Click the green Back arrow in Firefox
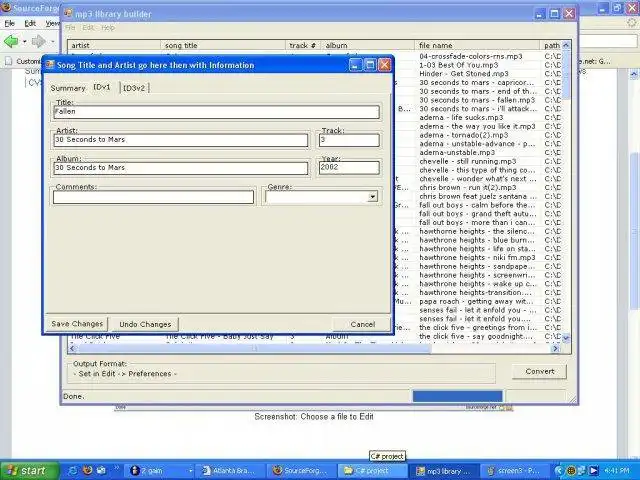Image resolution: width=640 pixels, height=480 pixels. point(11,41)
